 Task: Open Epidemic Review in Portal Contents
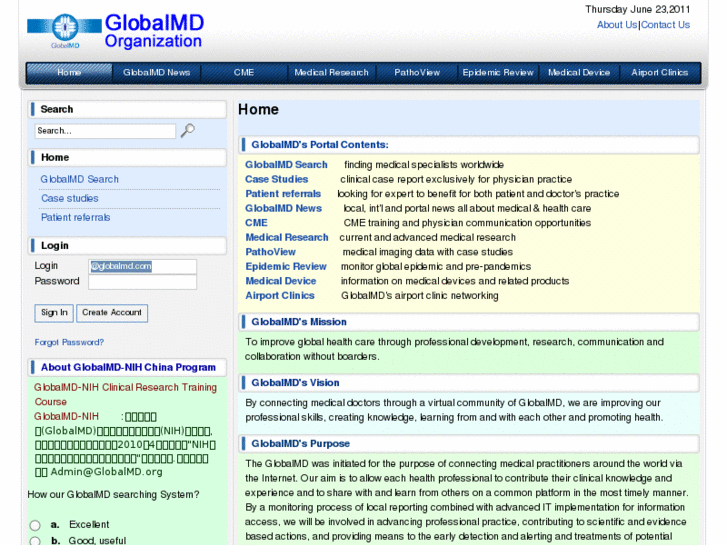pyautogui.click(x=286, y=266)
